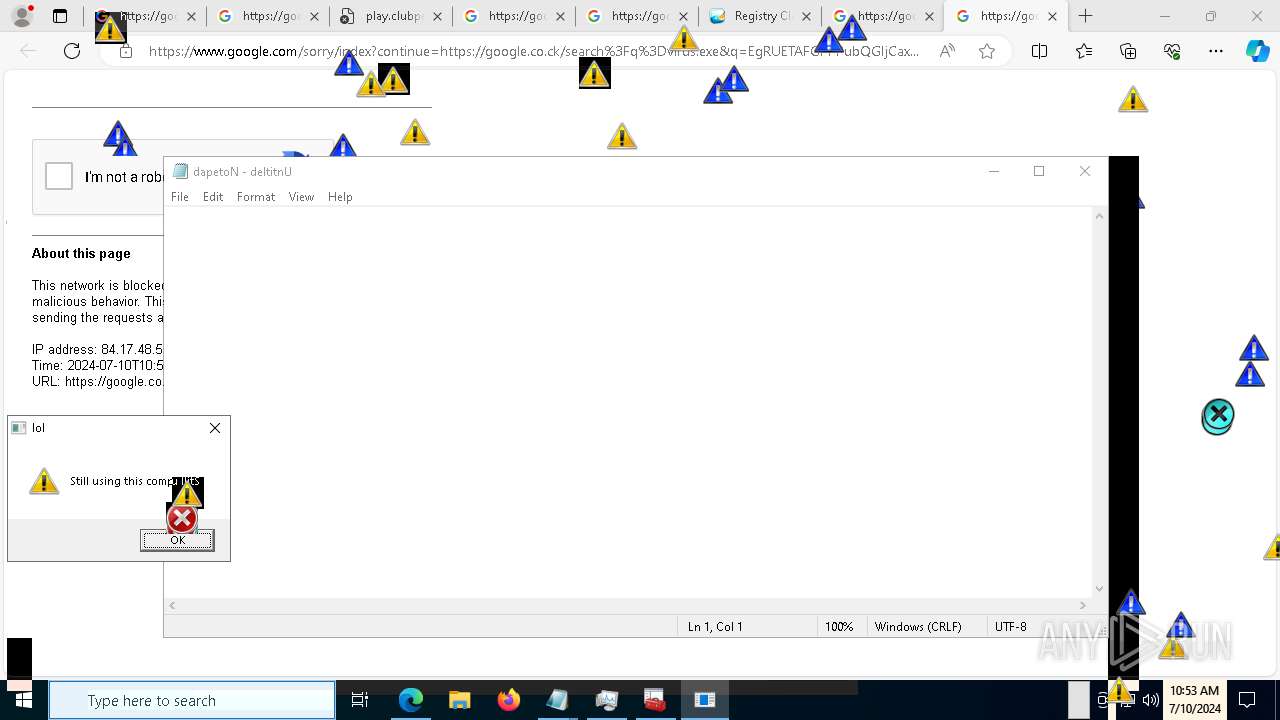Add a new browser tab
Image resolution: width=1280 pixels, height=720 pixels.
pyautogui.click(x=1085, y=16)
